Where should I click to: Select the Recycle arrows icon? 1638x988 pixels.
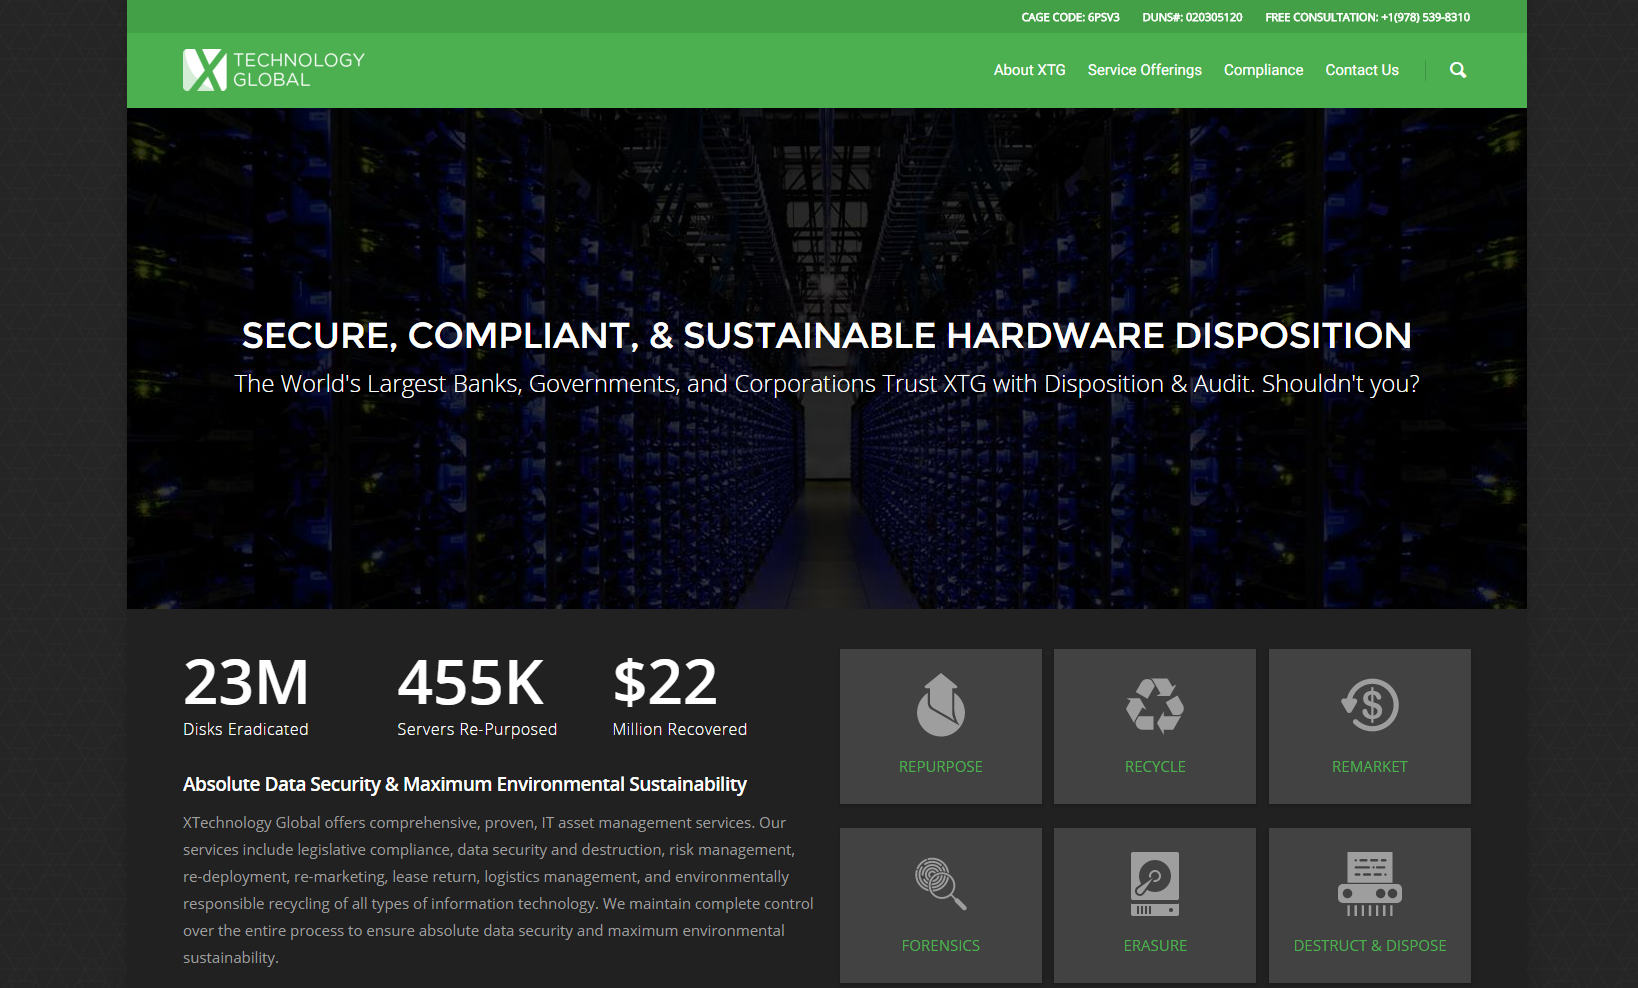point(1155,705)
